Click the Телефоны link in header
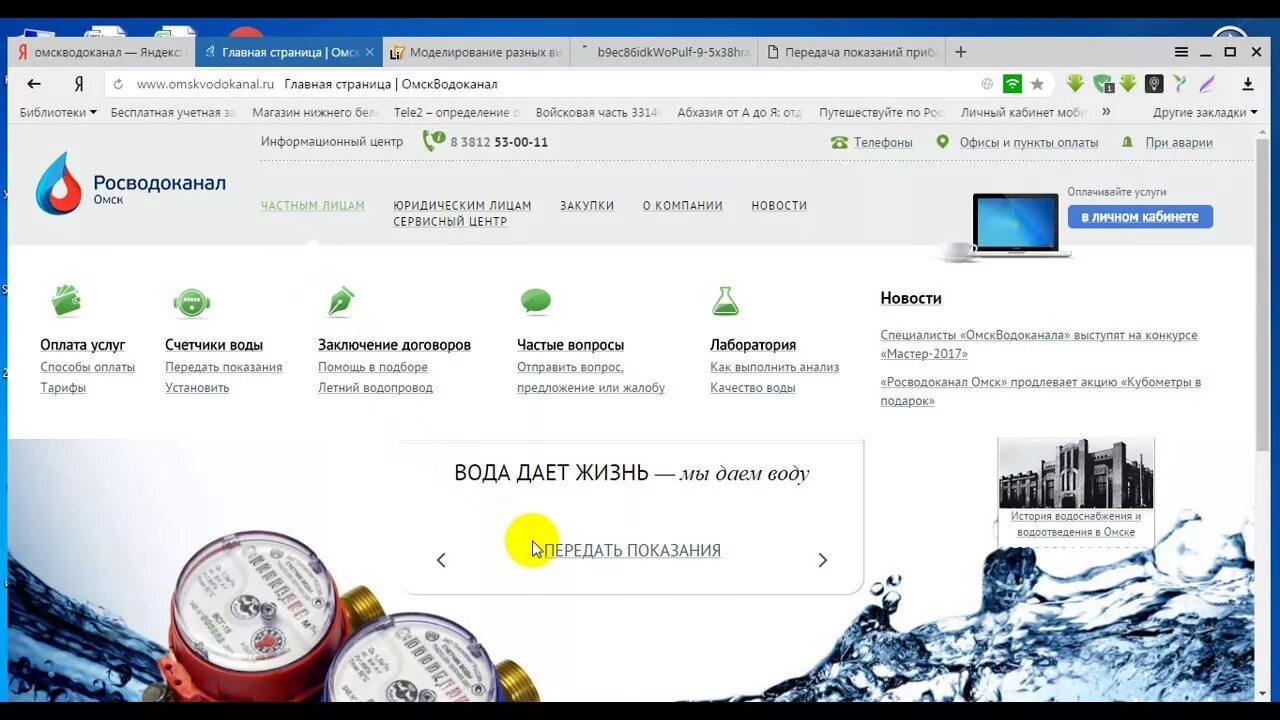The height and width of the screenshot is (720, 1280). click(x=883, y=142)
